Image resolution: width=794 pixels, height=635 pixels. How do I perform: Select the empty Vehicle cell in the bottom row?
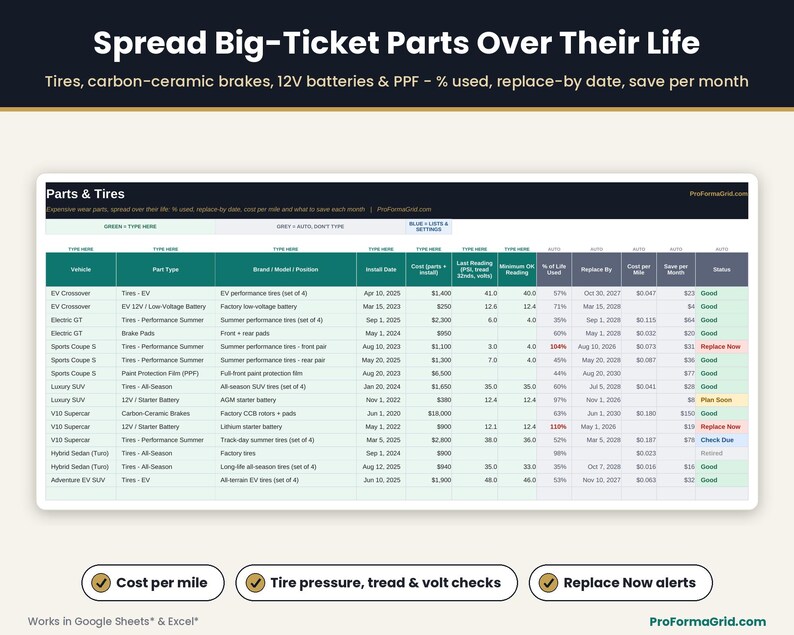click(81, 493)
